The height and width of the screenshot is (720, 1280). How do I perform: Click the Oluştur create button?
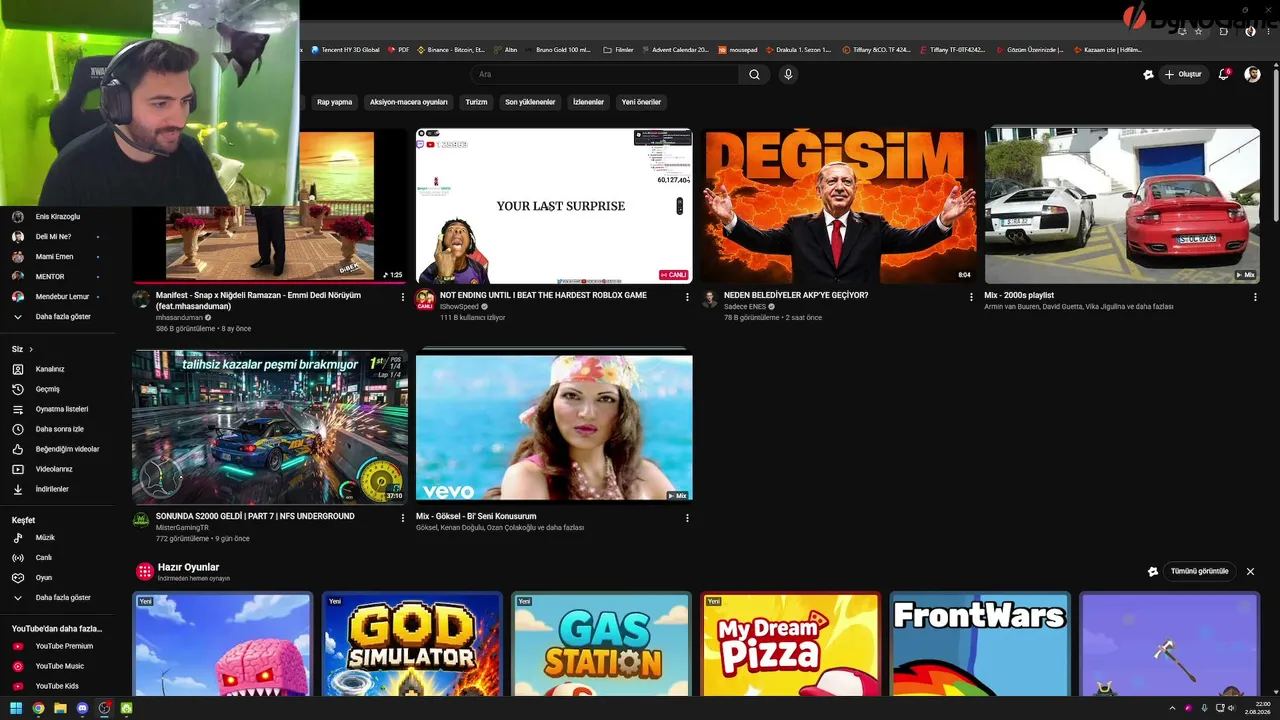[x=1183, y=74]
